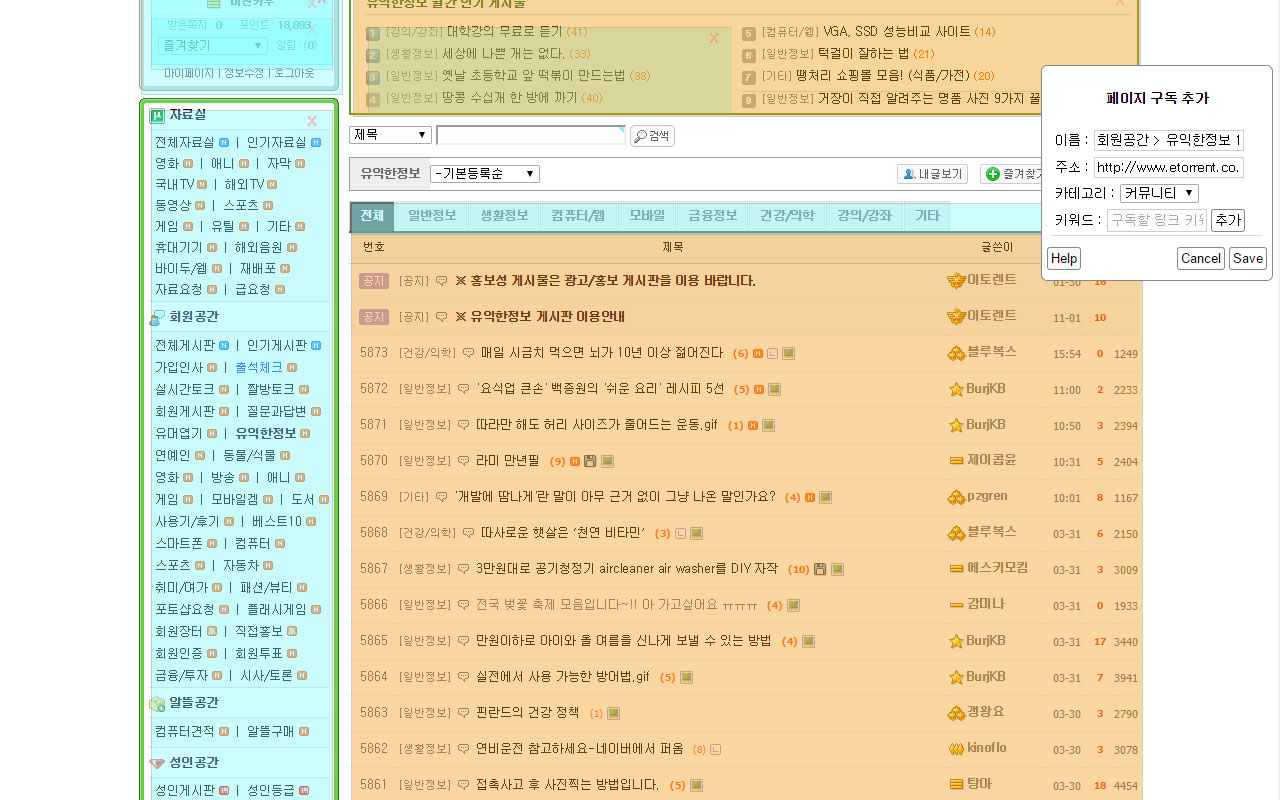
Task: Click the 로그아웃 link
Action: [x=294, y=73]
